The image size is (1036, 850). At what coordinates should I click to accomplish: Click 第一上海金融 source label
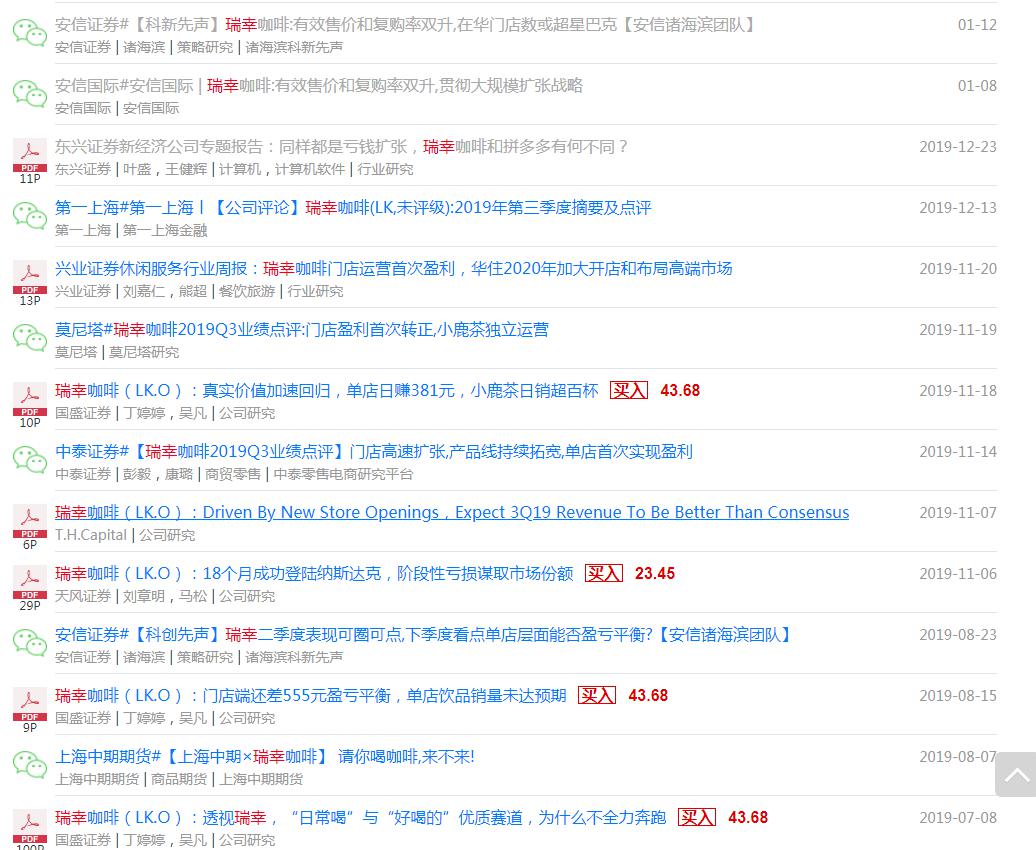(x=165, y=231)
